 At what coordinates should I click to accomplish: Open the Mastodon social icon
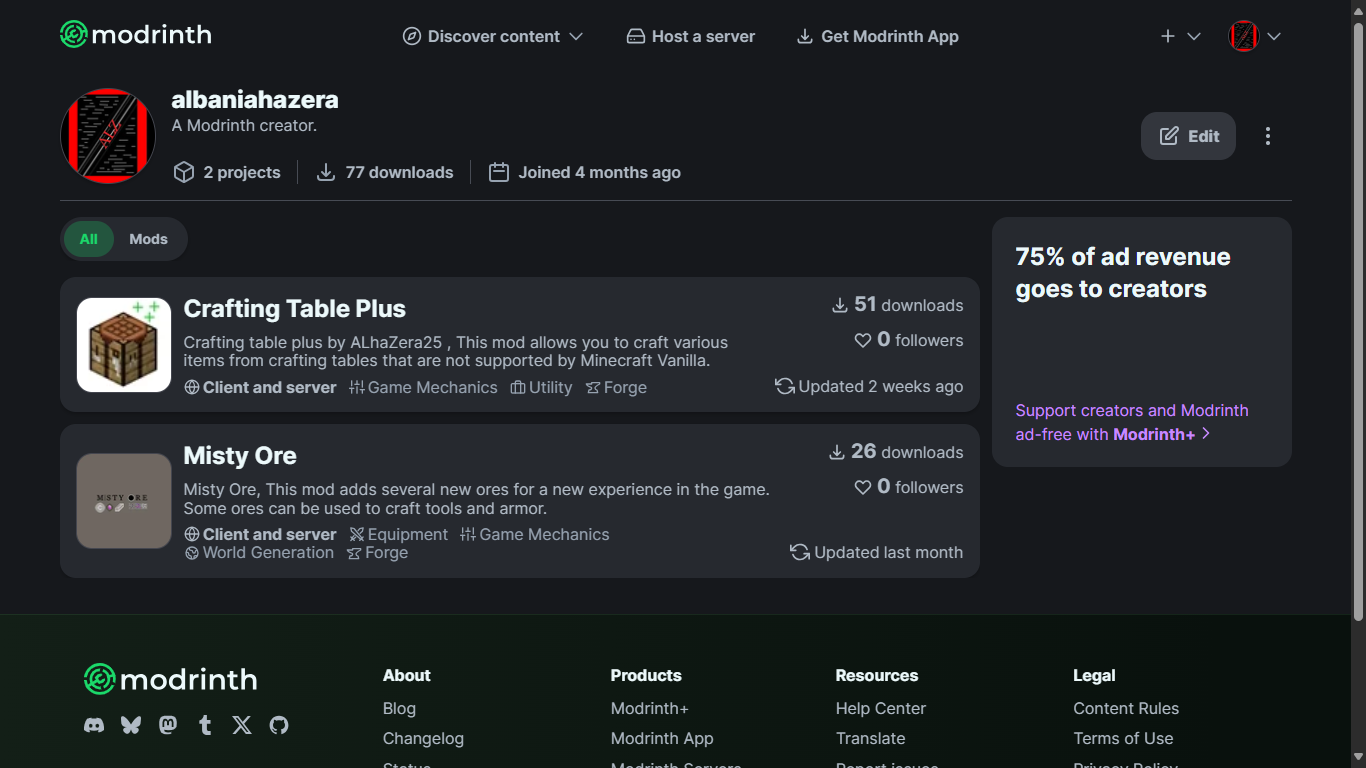coord(168,725)
